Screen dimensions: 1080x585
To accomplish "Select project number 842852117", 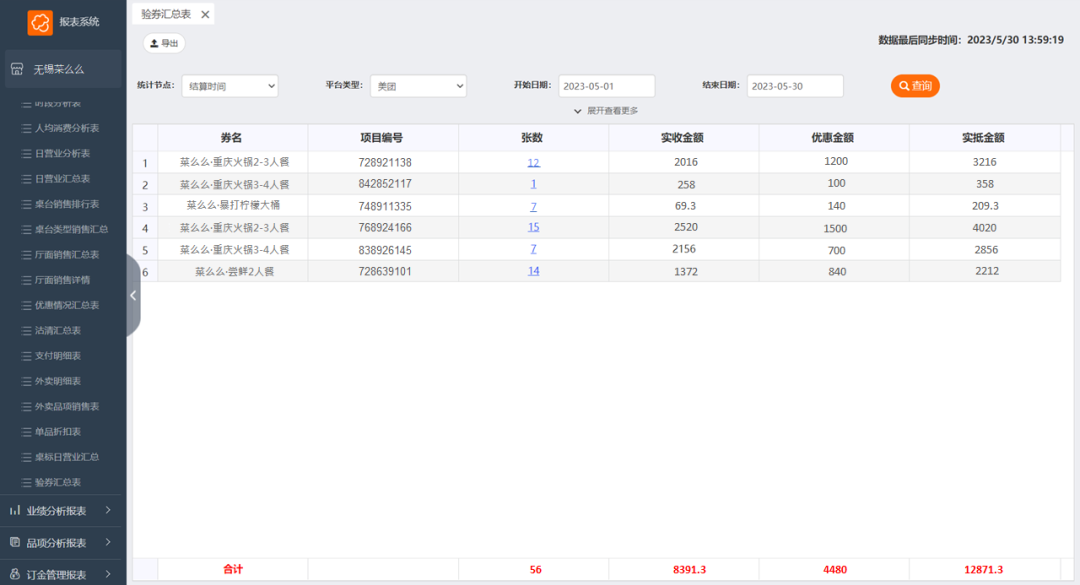I will 384,184.
